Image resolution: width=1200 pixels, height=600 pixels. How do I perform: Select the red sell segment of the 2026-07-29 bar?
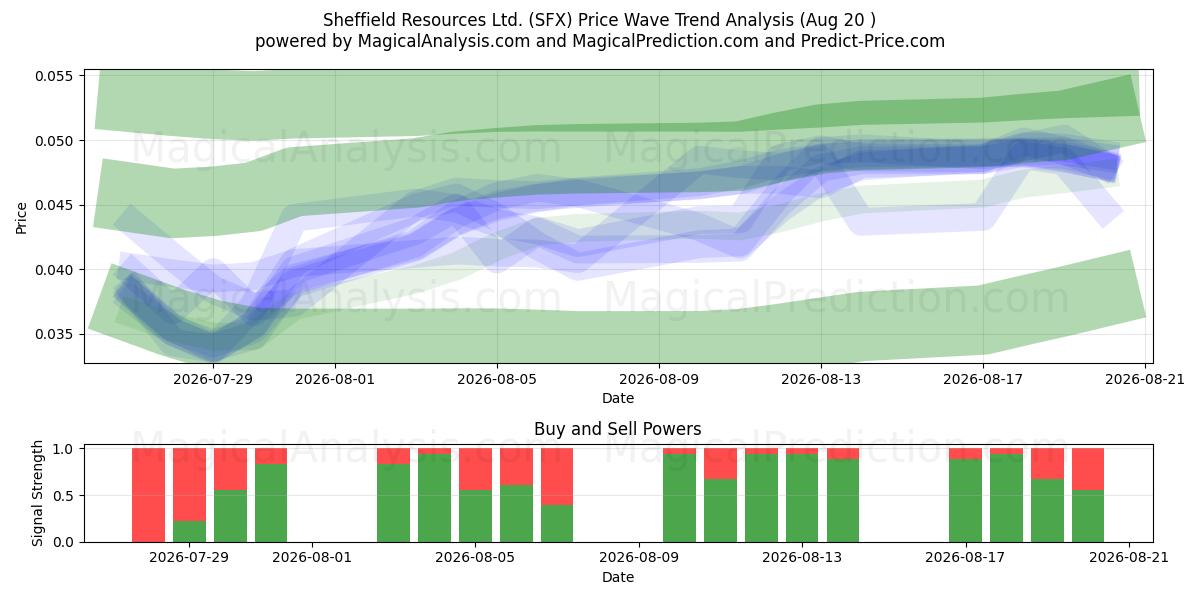(189, 485)
